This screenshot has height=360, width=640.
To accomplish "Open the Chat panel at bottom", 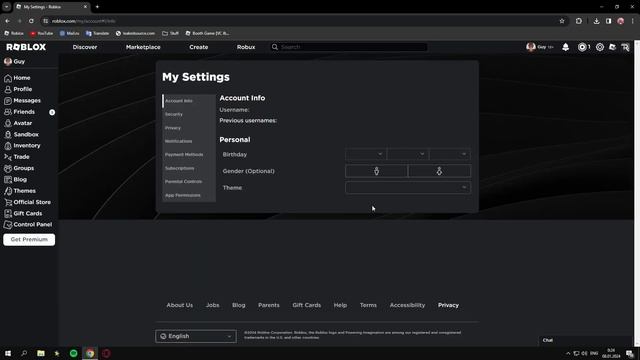I will point(586,340).
